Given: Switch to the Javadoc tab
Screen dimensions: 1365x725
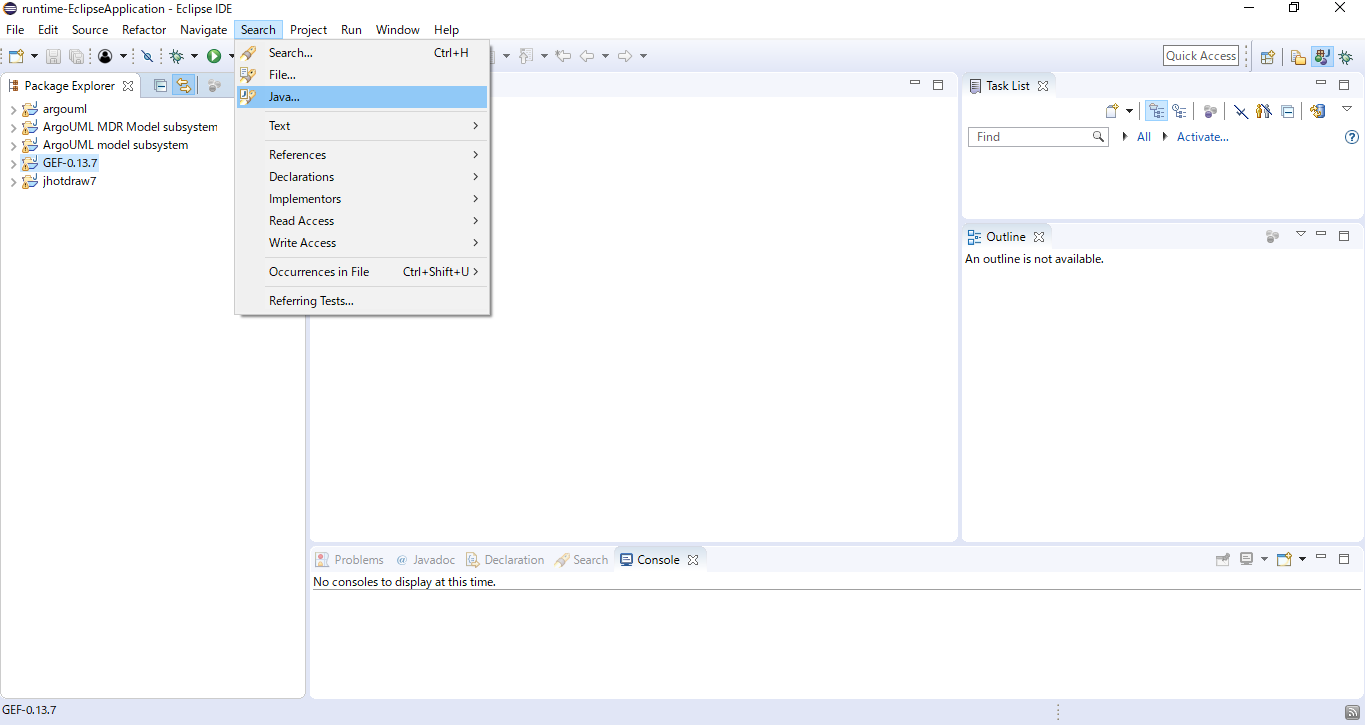Looking at the screenshot, I should [425, 560].
